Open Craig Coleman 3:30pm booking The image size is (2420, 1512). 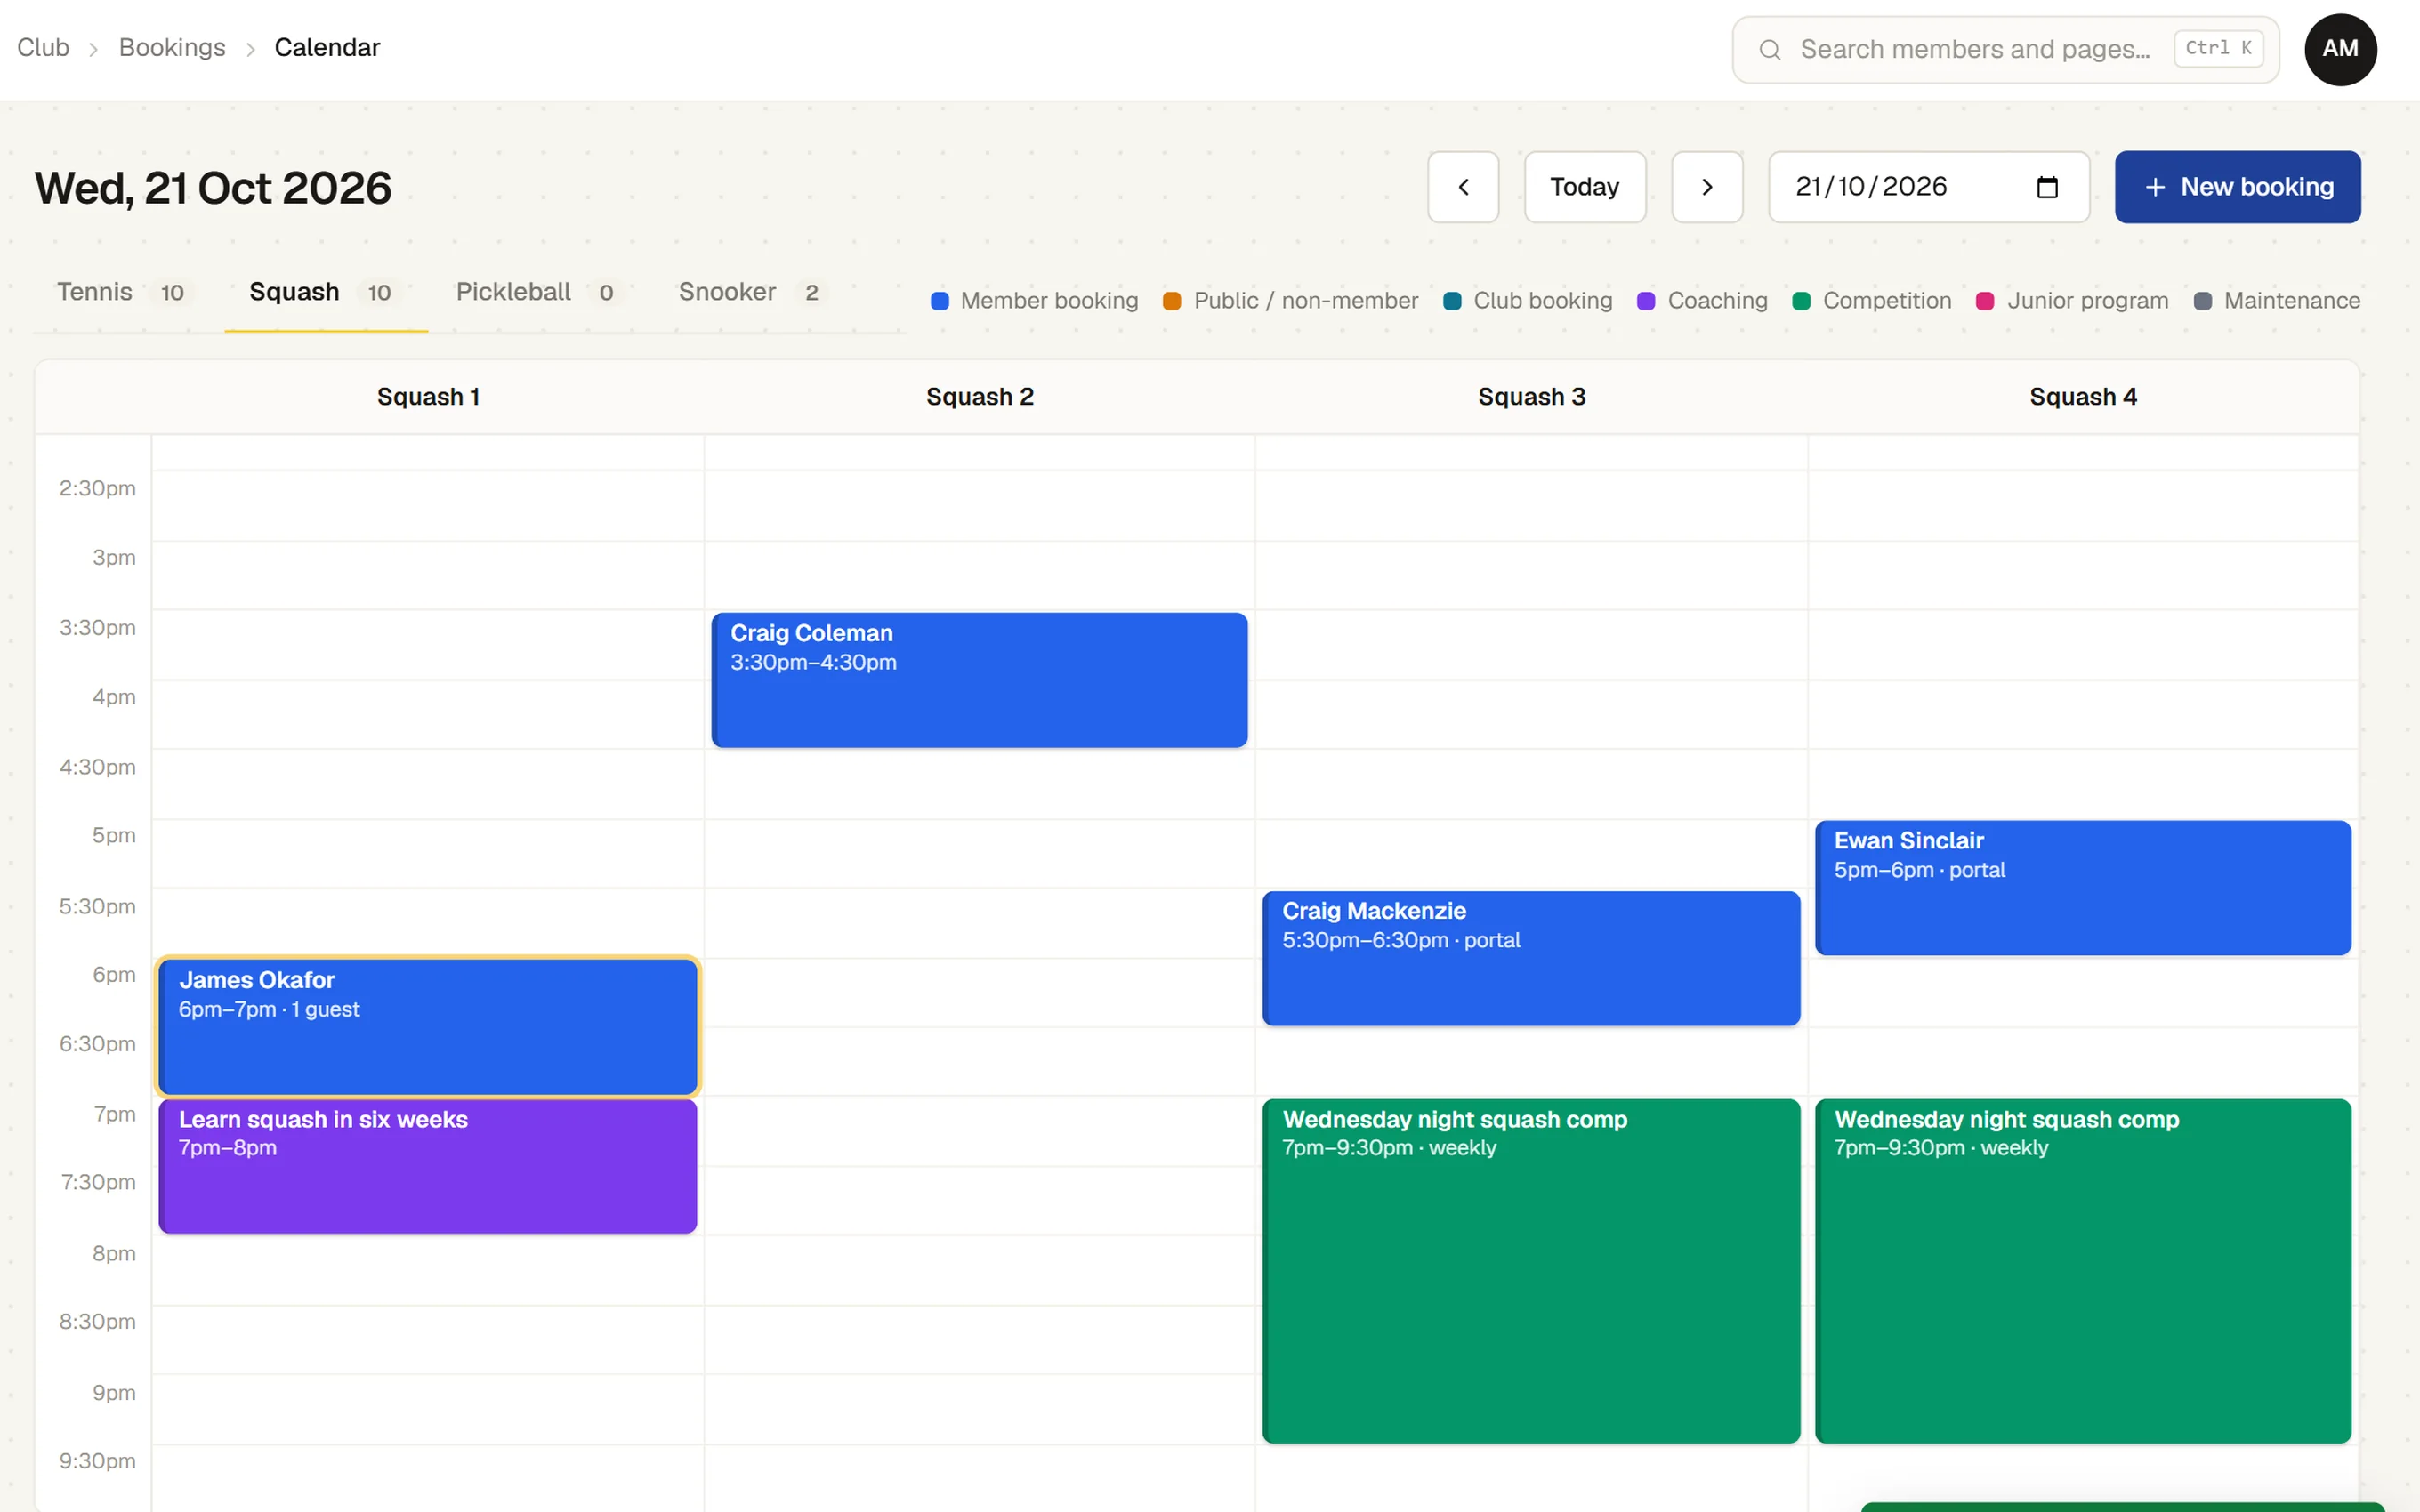(979, 680)
